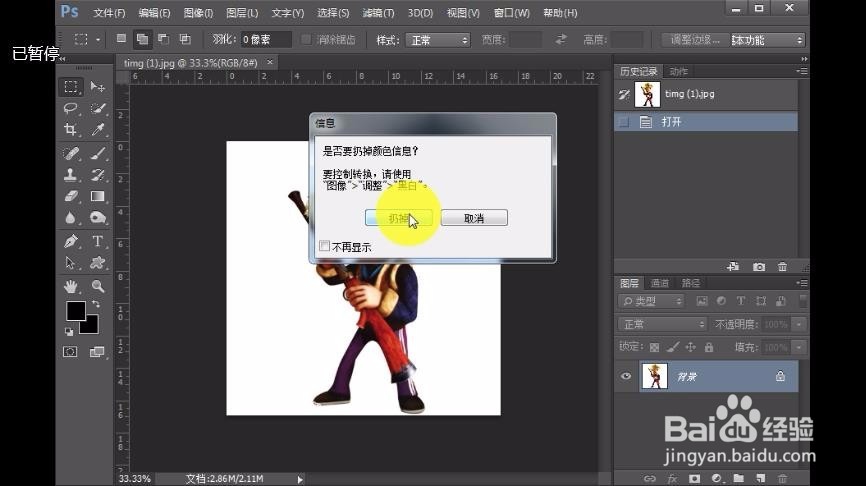Click the 调整边缘 refine edge button
The height and width of the screenshot is (486, 866).
point(695,40)
